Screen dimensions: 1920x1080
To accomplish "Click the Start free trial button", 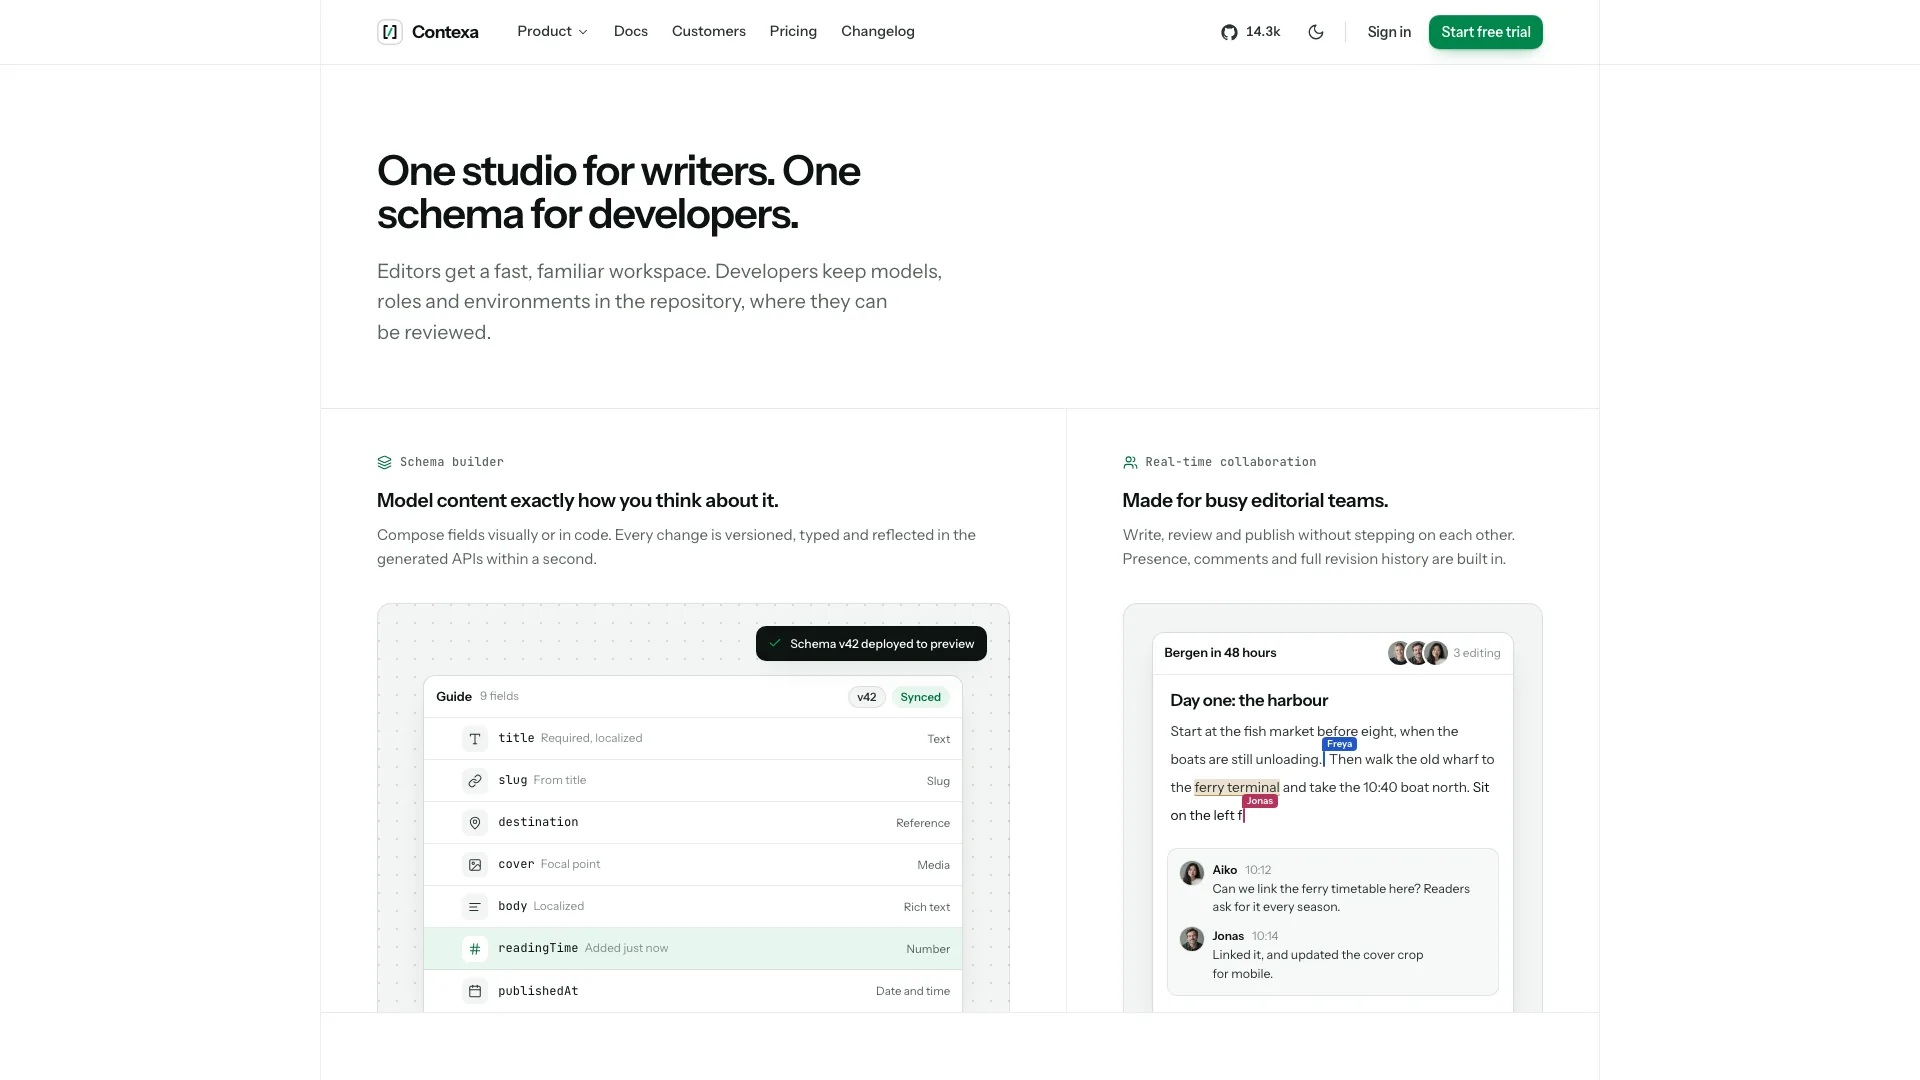I will point(1485,32).
